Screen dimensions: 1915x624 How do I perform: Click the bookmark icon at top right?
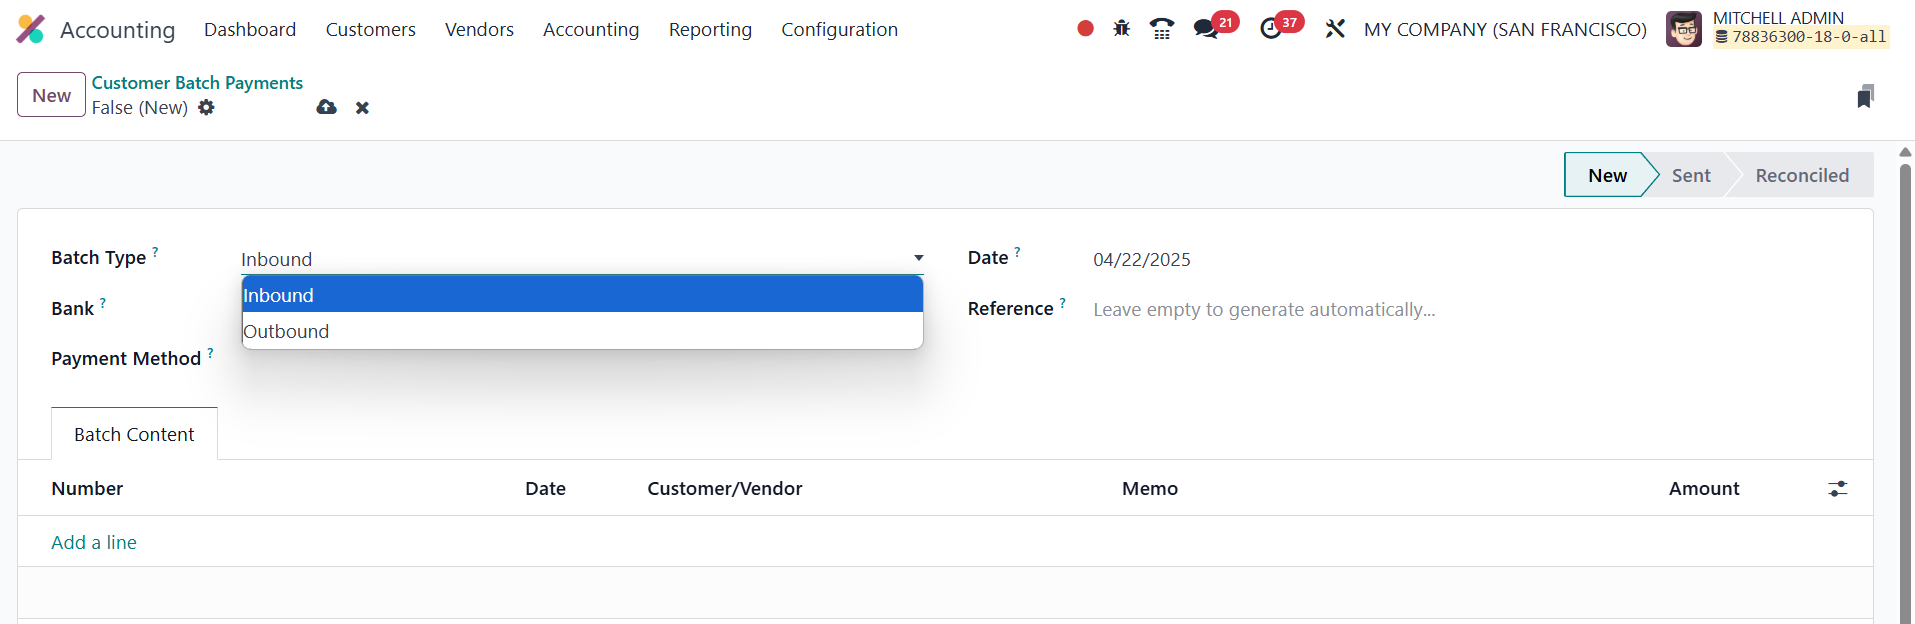(x=1864, y=97)
